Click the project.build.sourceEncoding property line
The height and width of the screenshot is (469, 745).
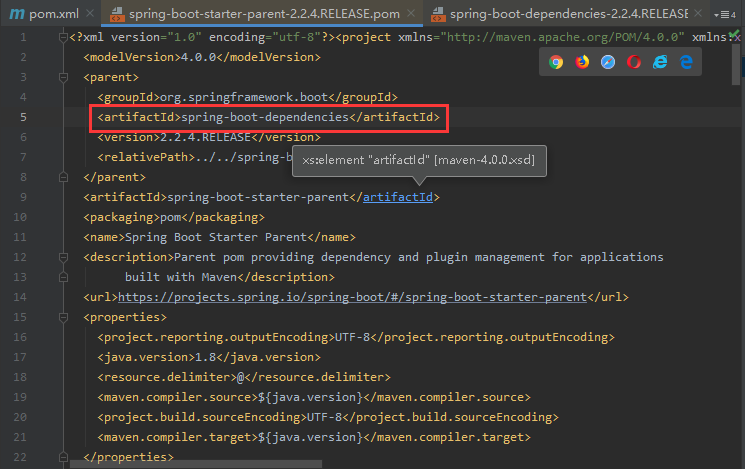(x=328, y=417)
